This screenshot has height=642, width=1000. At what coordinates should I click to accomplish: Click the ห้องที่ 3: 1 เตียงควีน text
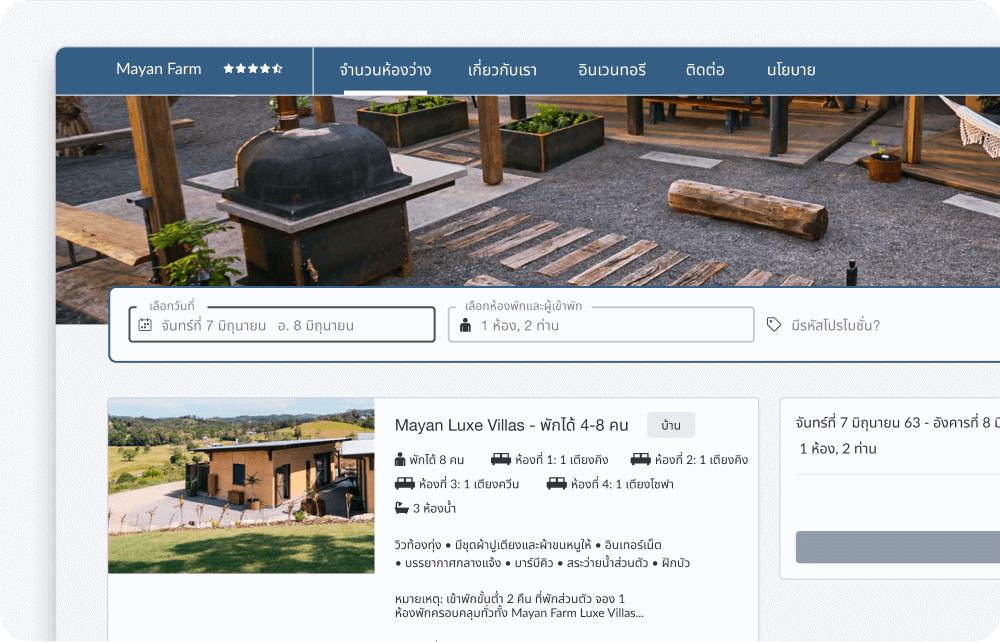[x=469, y=484]
